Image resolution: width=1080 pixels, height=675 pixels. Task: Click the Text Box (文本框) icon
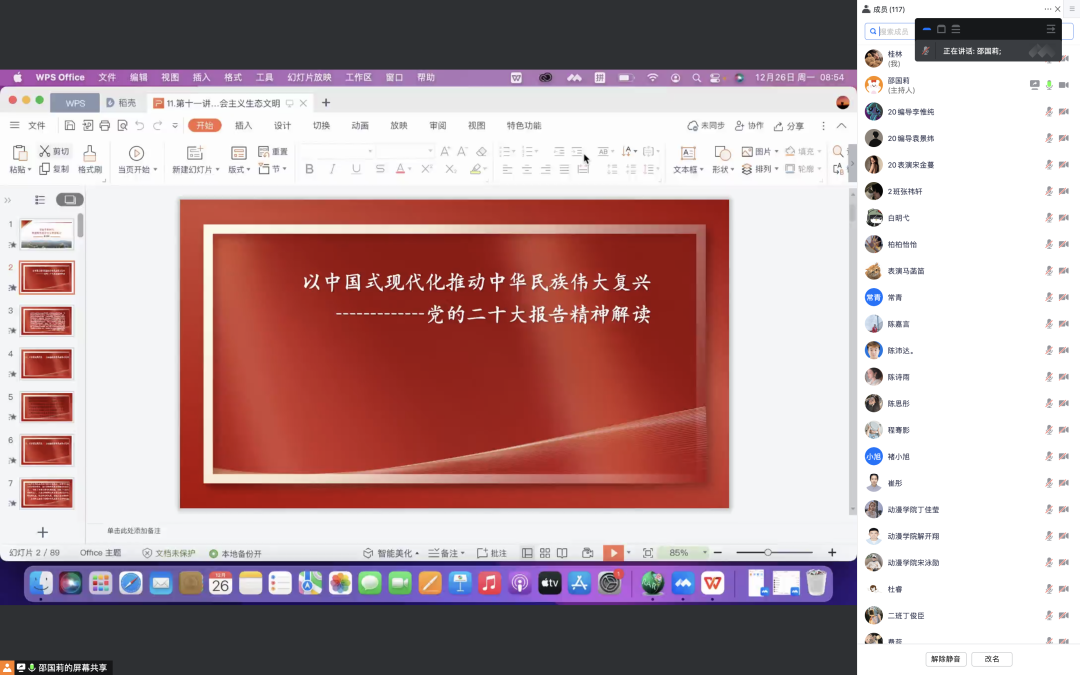pos(688,153)
